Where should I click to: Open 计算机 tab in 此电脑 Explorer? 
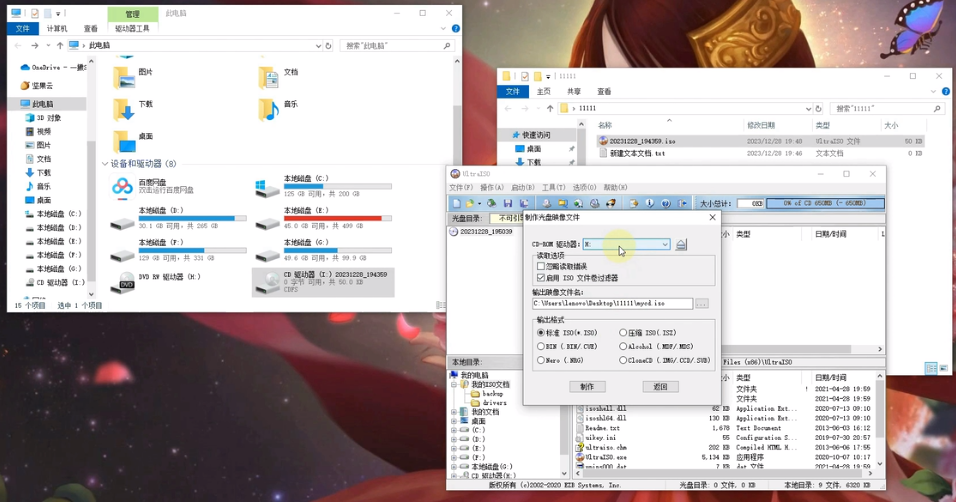(x=57, y=29)
